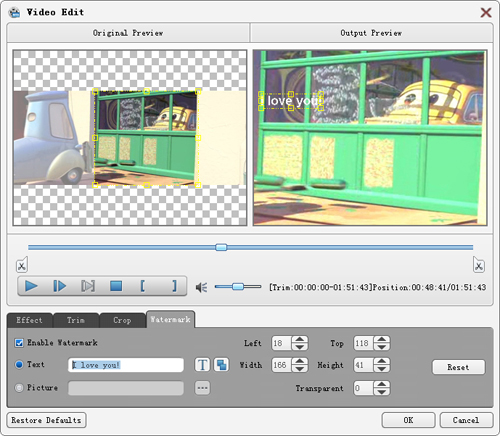The image size is (500, 436).
Task: Click the Reset button
Action: point(458,367)
